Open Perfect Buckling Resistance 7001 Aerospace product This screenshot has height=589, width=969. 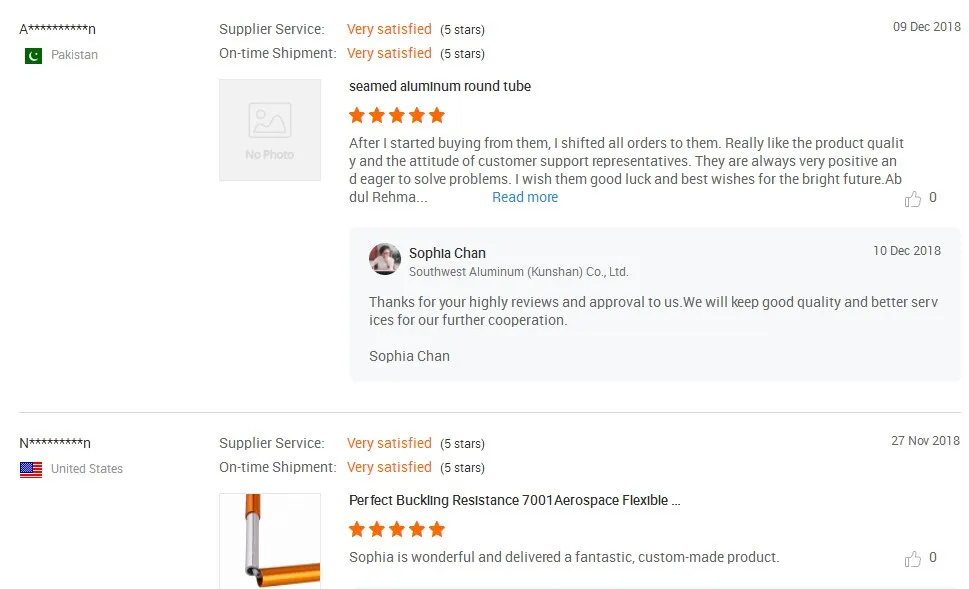pos(514,501)
